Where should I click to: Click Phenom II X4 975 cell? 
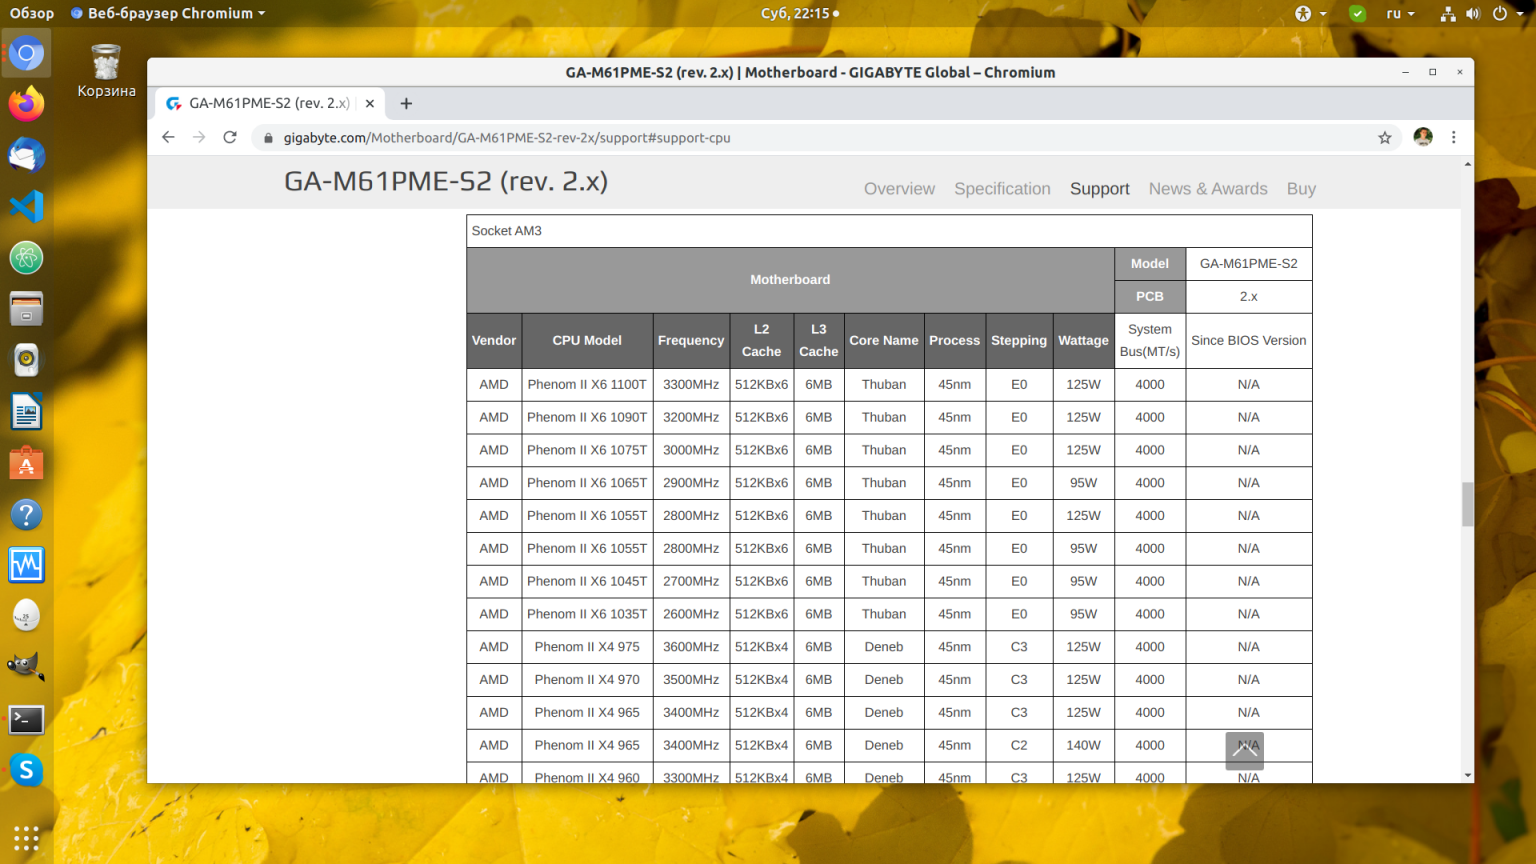click(587, 647)
